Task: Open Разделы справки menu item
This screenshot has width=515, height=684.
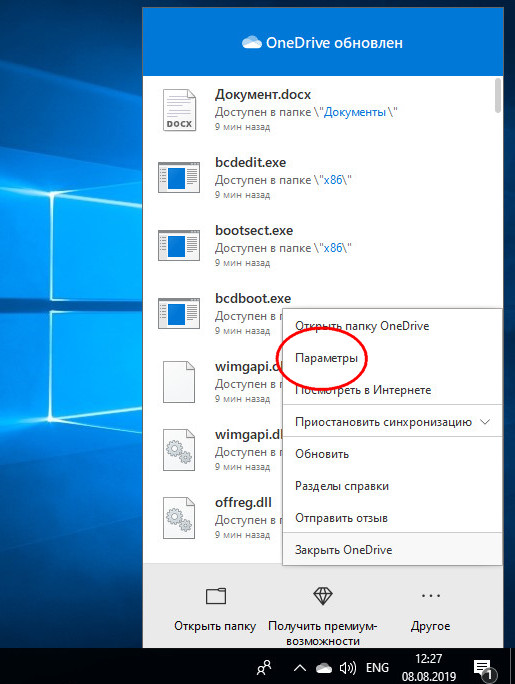Action: (x=392, y=486)
